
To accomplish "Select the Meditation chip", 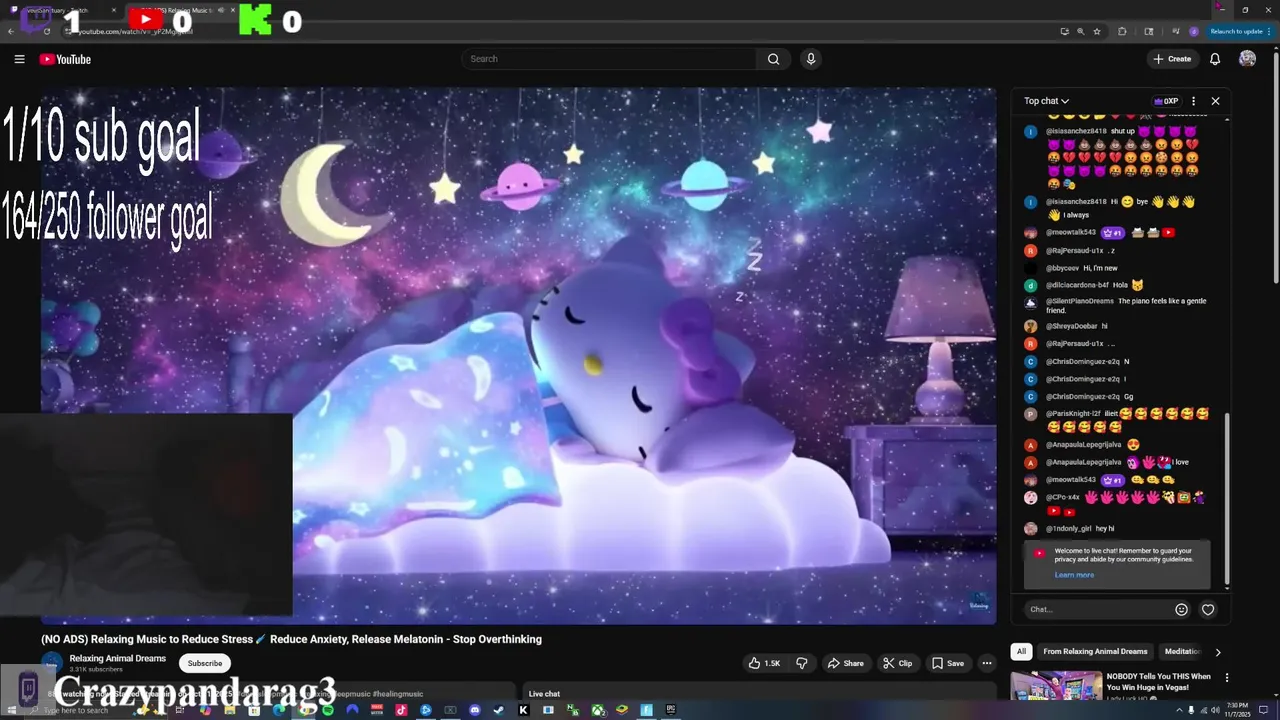I will pos(1182,651).
